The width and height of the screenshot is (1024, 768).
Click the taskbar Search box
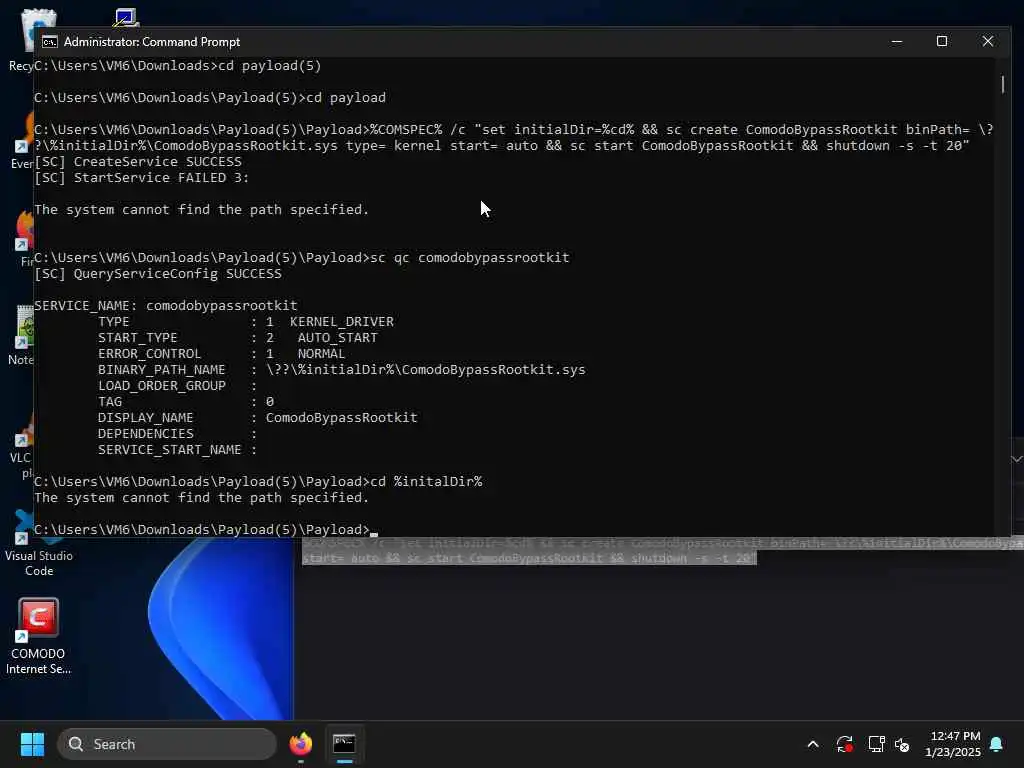click(x=167, y=744)
